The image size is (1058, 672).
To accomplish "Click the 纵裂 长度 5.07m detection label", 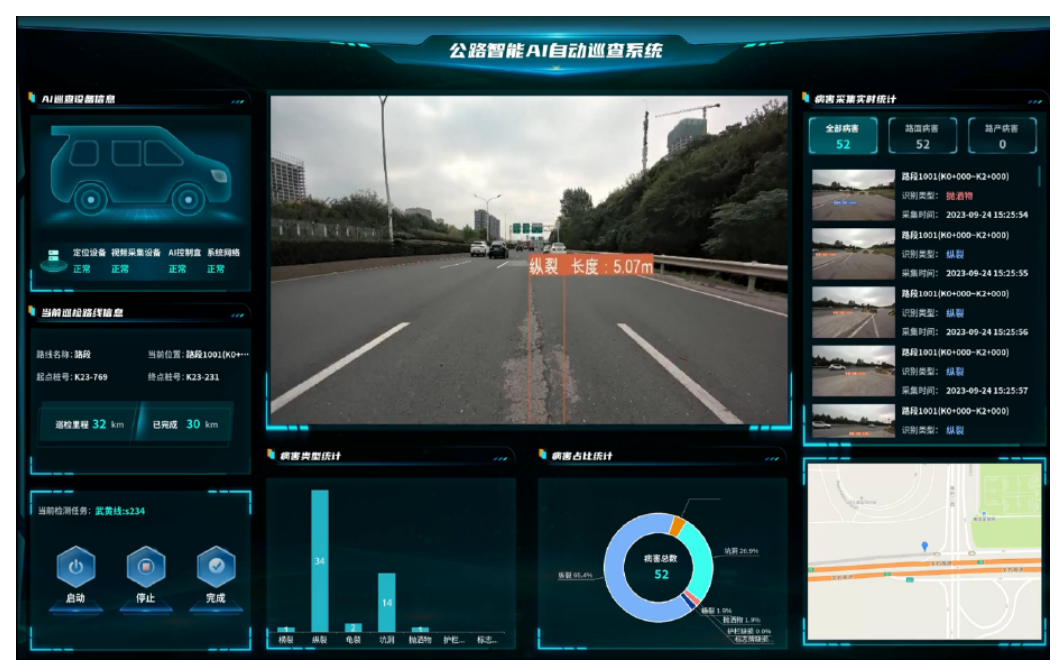I will 590,266.
